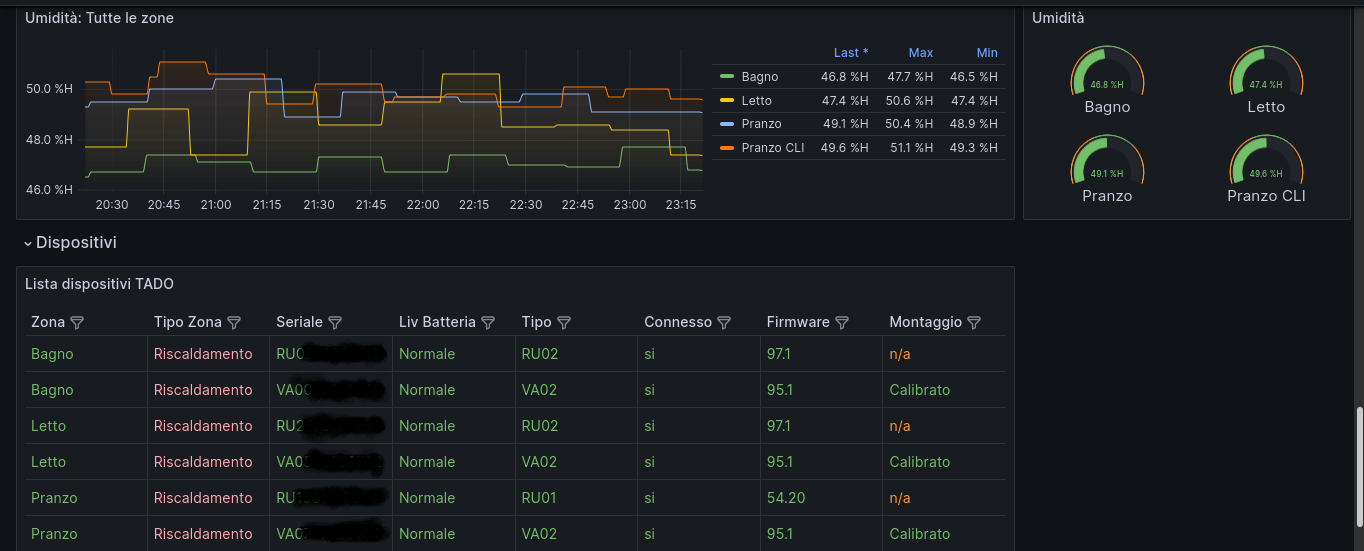Screen dimensions: 1364x551
Task: Open Umidità: Tutte le zone panel menu
Action: pos(98,18)
